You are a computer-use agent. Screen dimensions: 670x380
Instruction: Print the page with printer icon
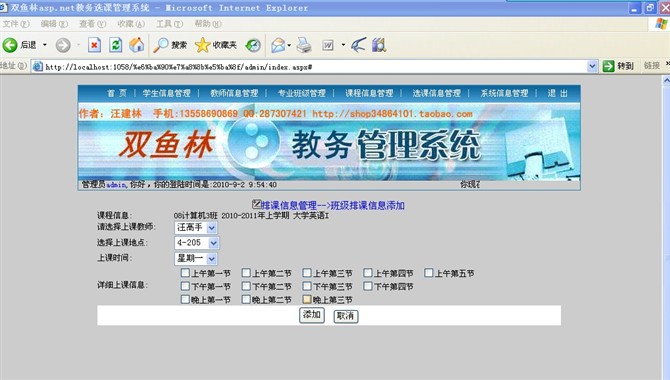pos(304,45)
